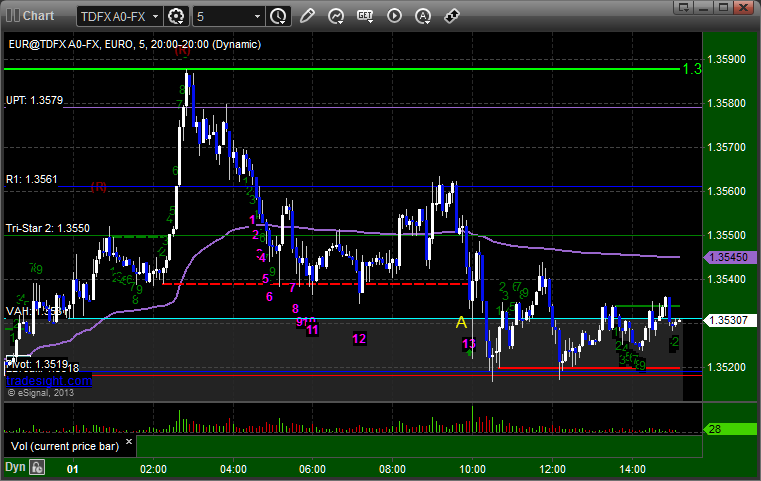Minimize the Chart window
The width and height of the screenshot is (761, 481).
(704, 7)
